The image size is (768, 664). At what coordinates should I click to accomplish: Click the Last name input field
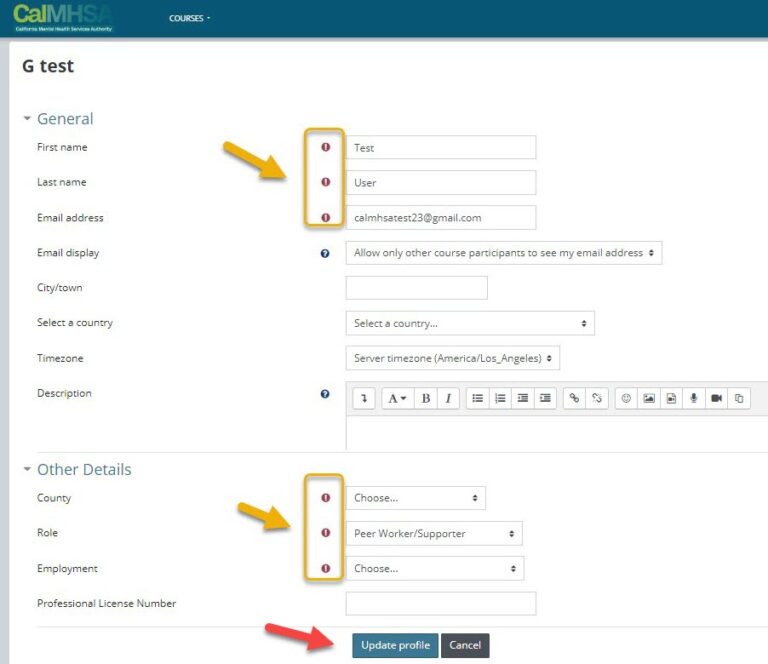(441, 183)
